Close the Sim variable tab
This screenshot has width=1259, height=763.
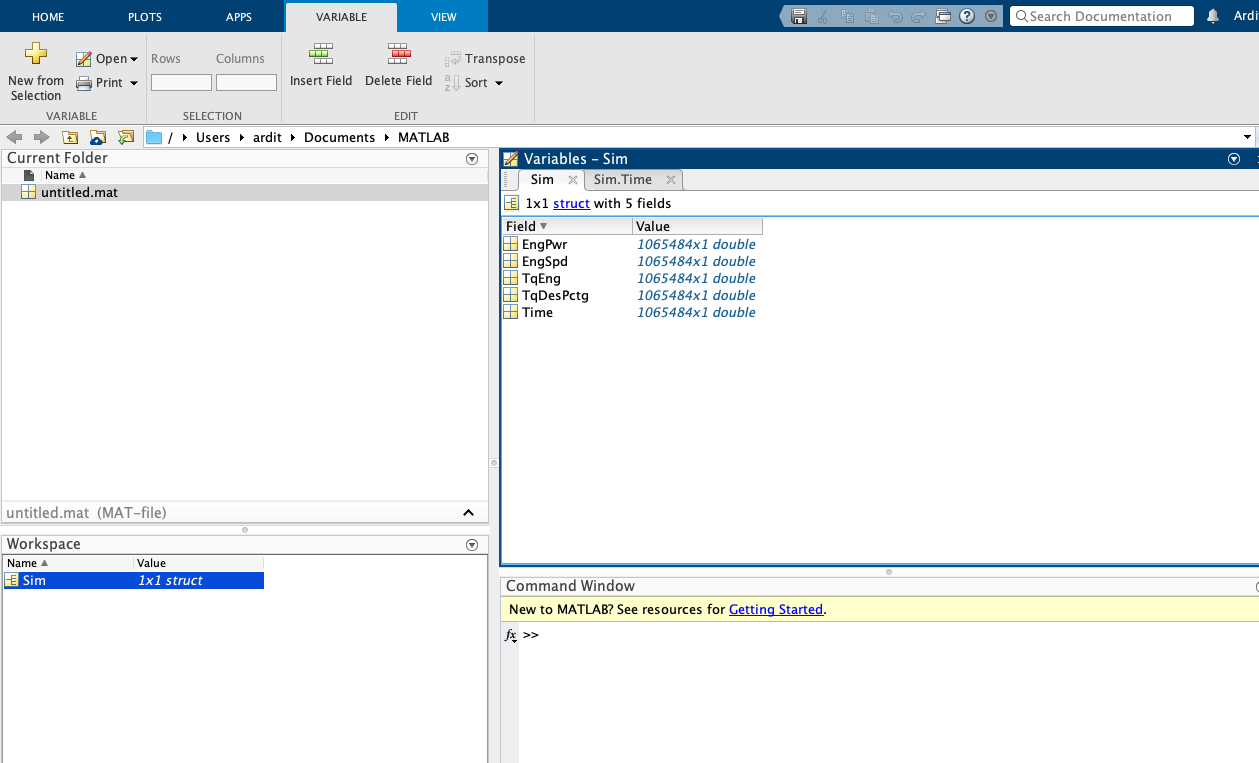(x=573, y=180)
